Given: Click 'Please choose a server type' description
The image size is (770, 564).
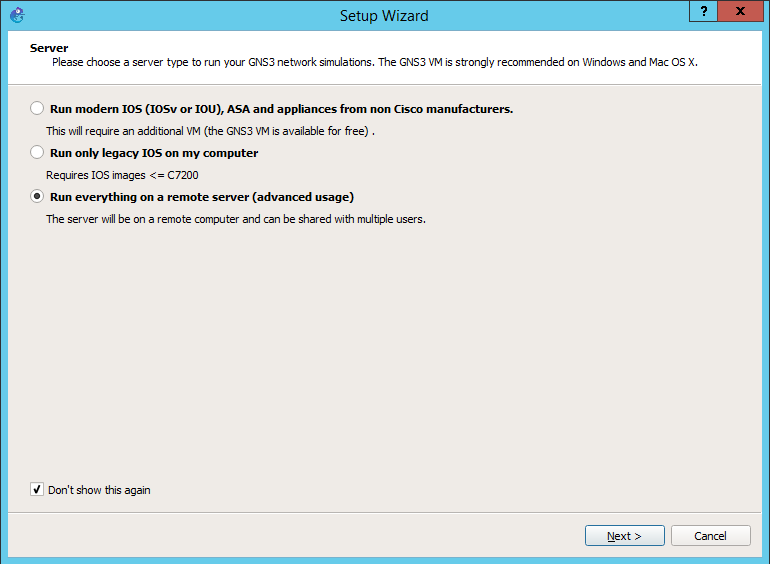Looking at the screenshot, I should (375, 62).
